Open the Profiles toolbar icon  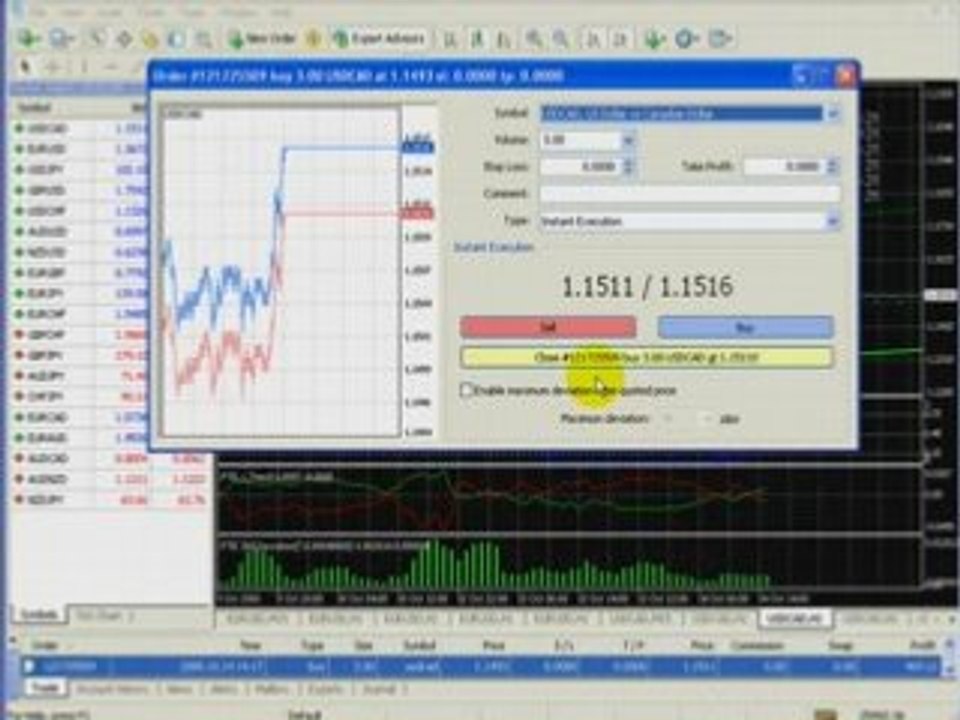click(60, 39)
